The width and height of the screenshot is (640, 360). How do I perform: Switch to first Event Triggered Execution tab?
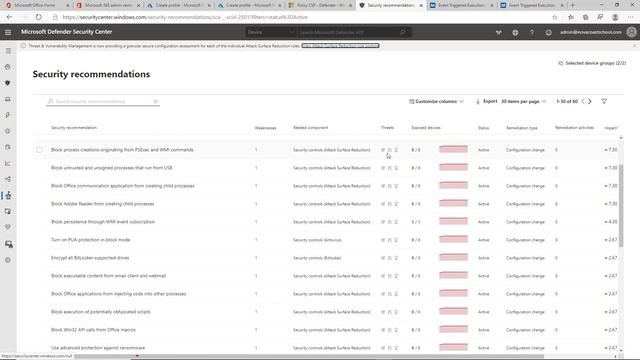(461, 5)
